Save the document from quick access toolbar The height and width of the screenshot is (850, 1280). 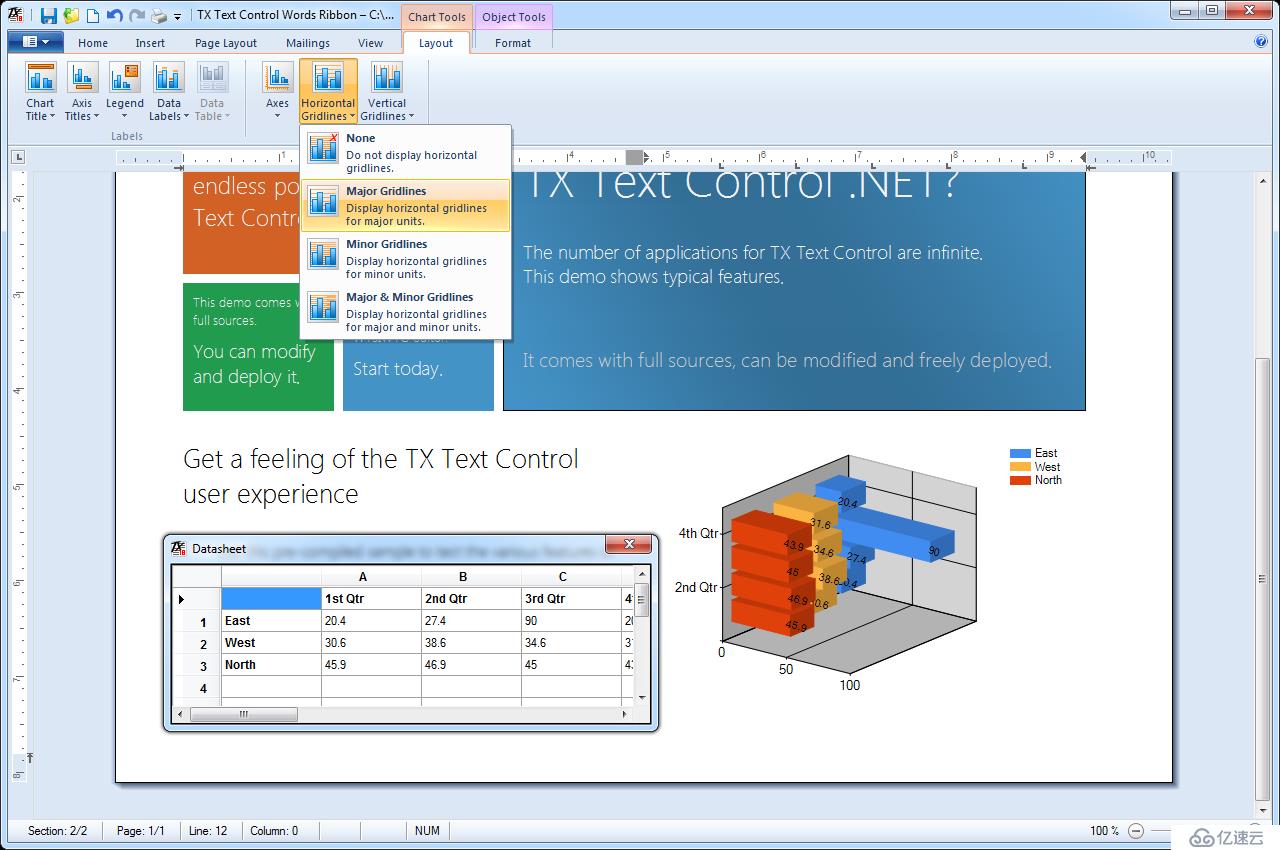[x=48, y=15]
